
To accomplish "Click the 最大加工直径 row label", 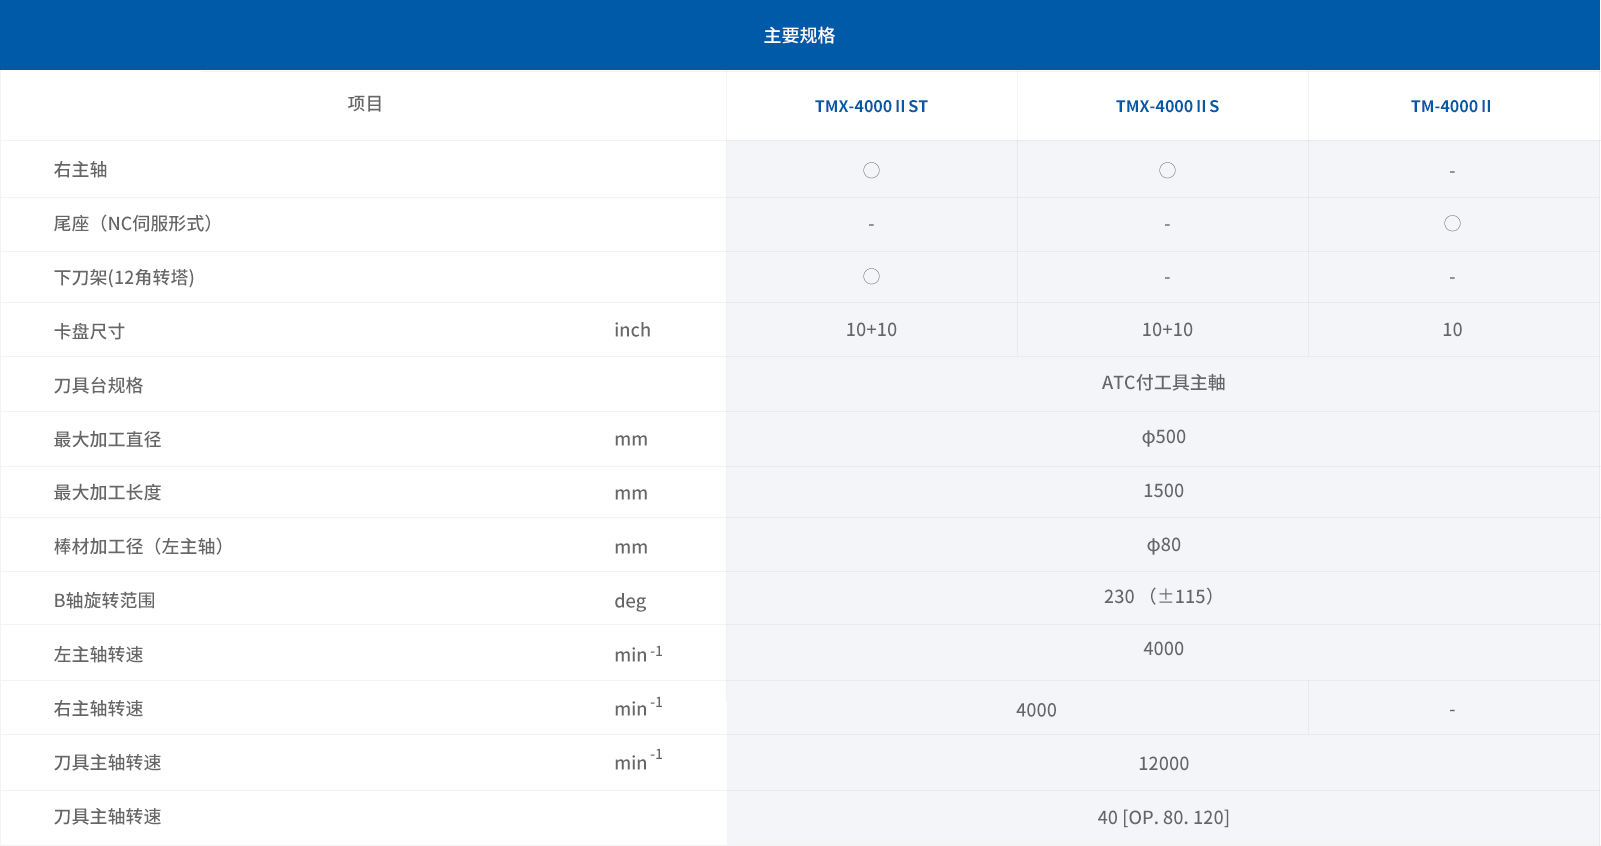I will click(x=107, y=439).
